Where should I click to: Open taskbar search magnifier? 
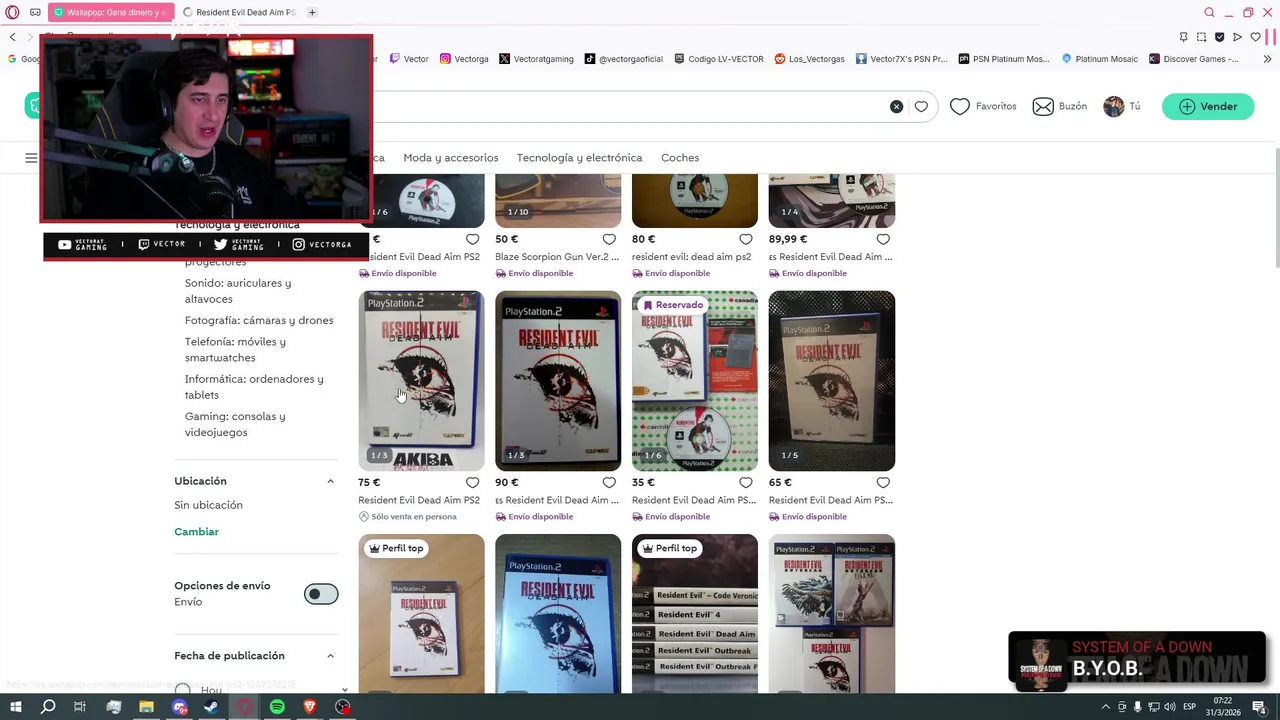[48, 707]
